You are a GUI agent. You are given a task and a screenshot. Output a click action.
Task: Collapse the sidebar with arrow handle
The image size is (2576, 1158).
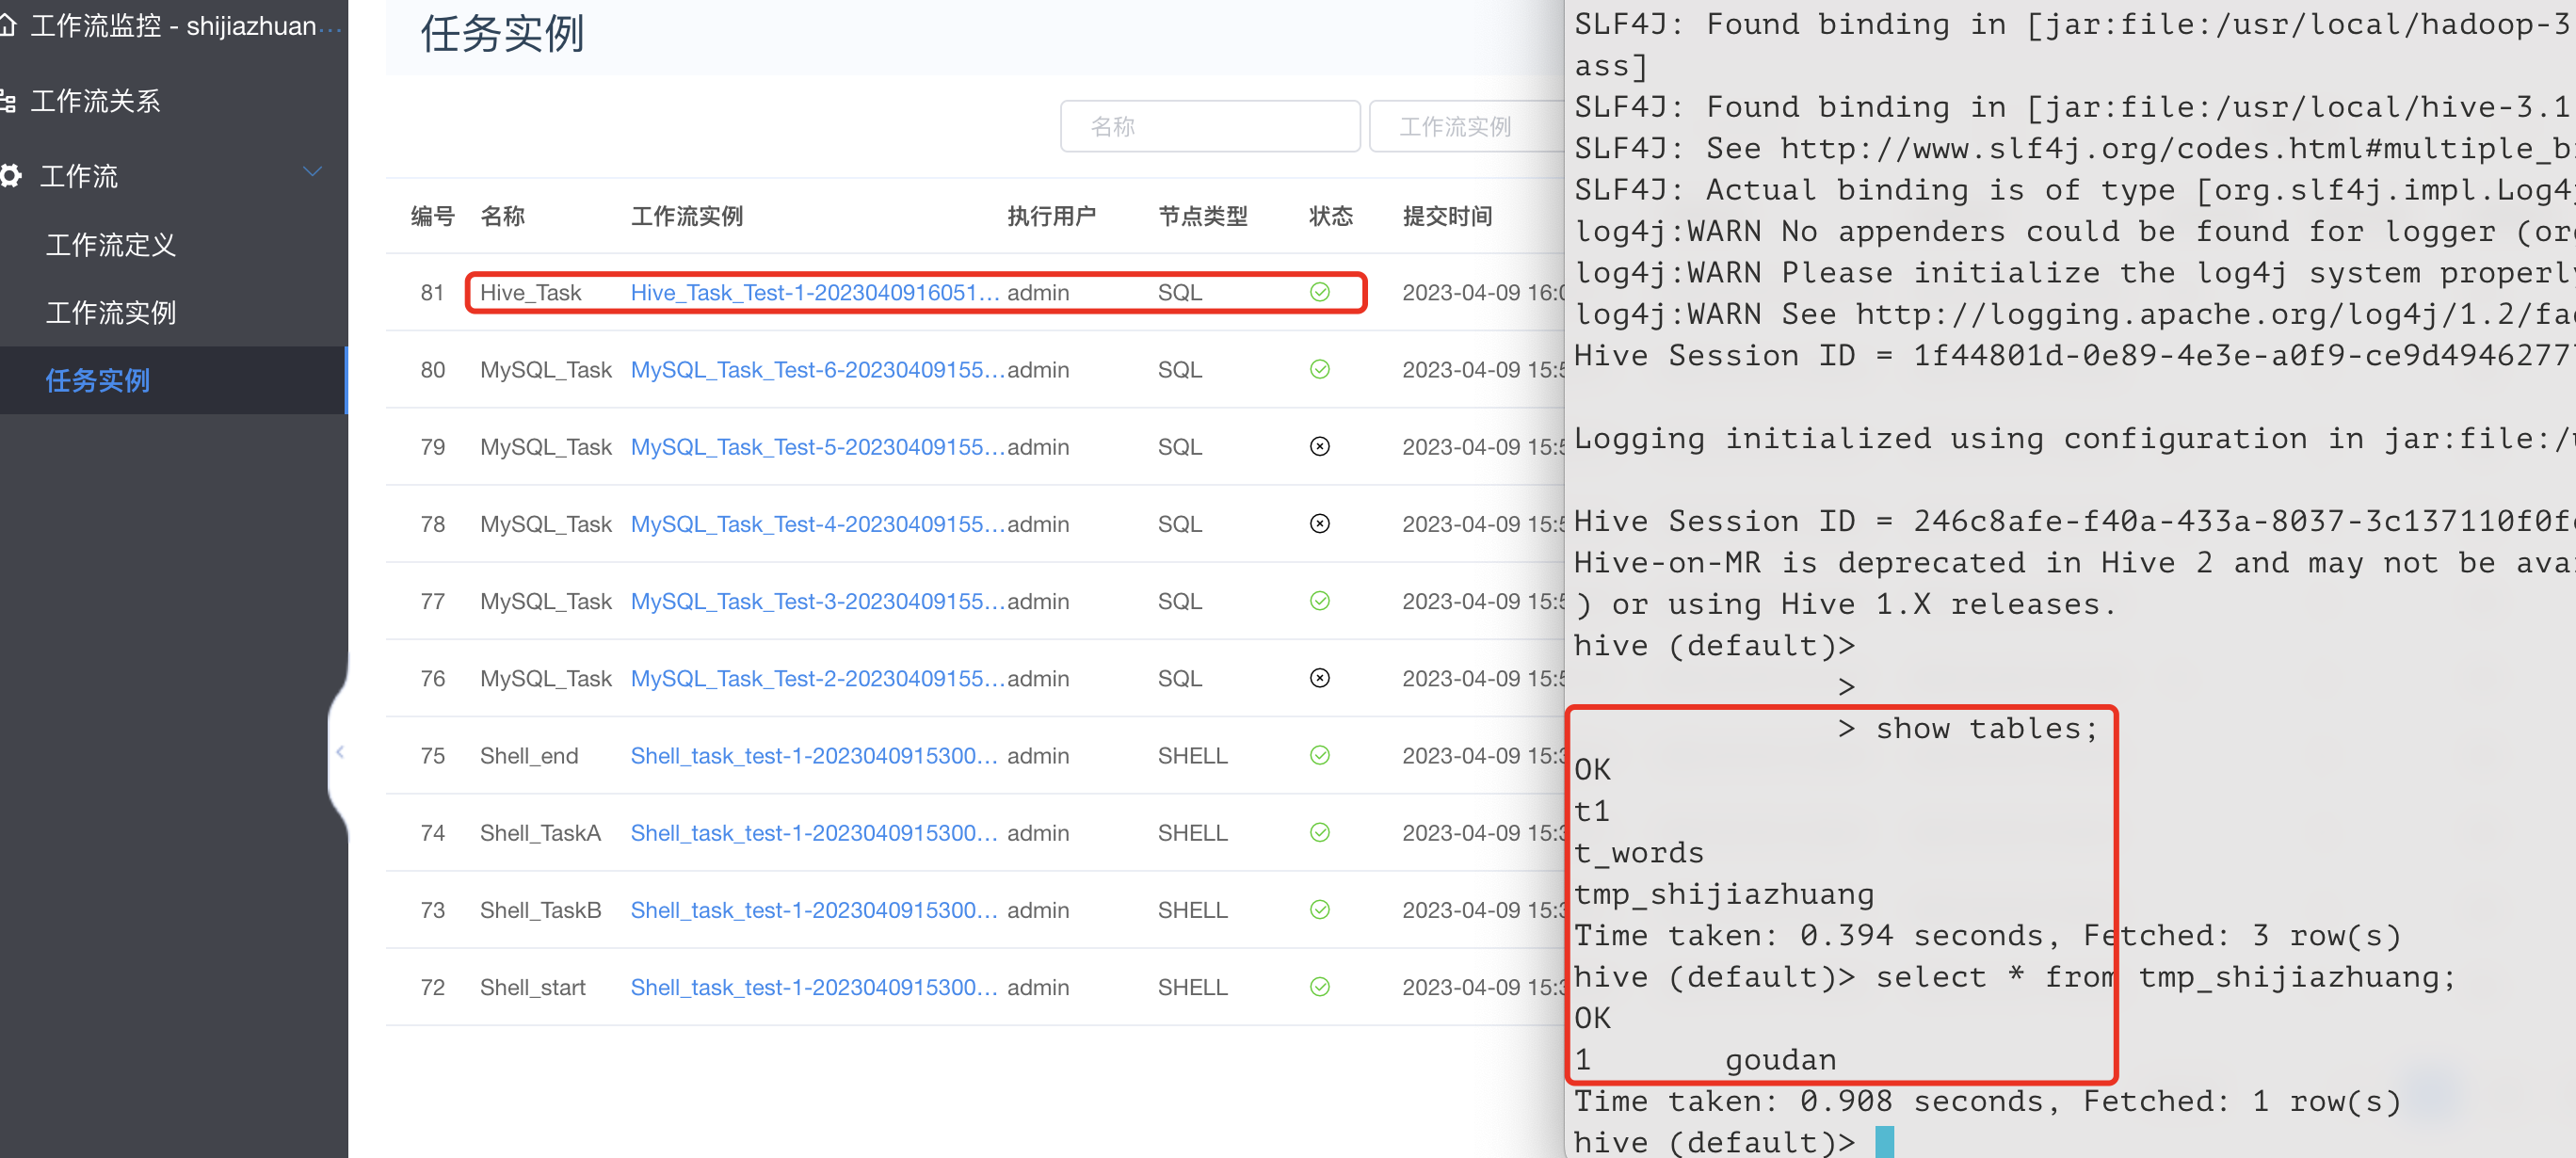click(340, 752)
